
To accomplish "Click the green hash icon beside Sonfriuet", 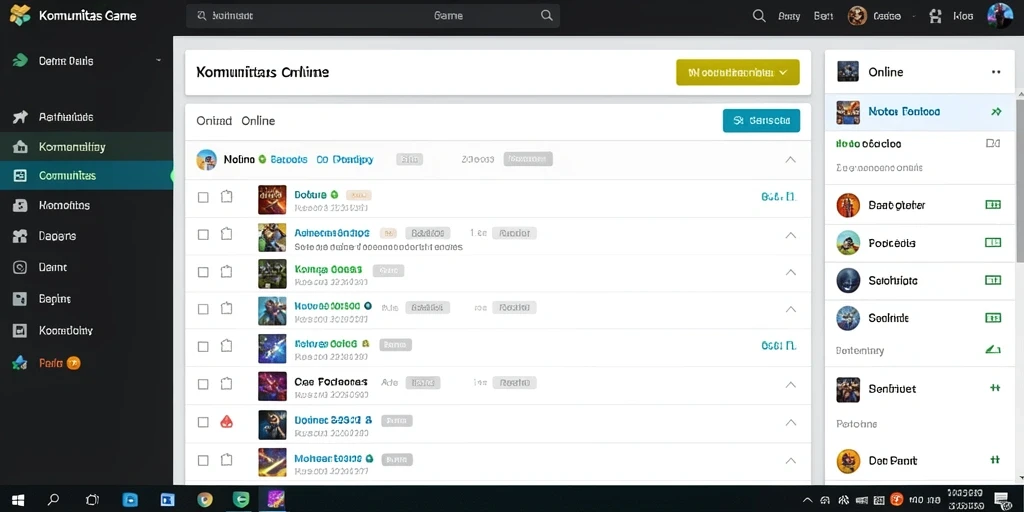I will pos(995,388).
